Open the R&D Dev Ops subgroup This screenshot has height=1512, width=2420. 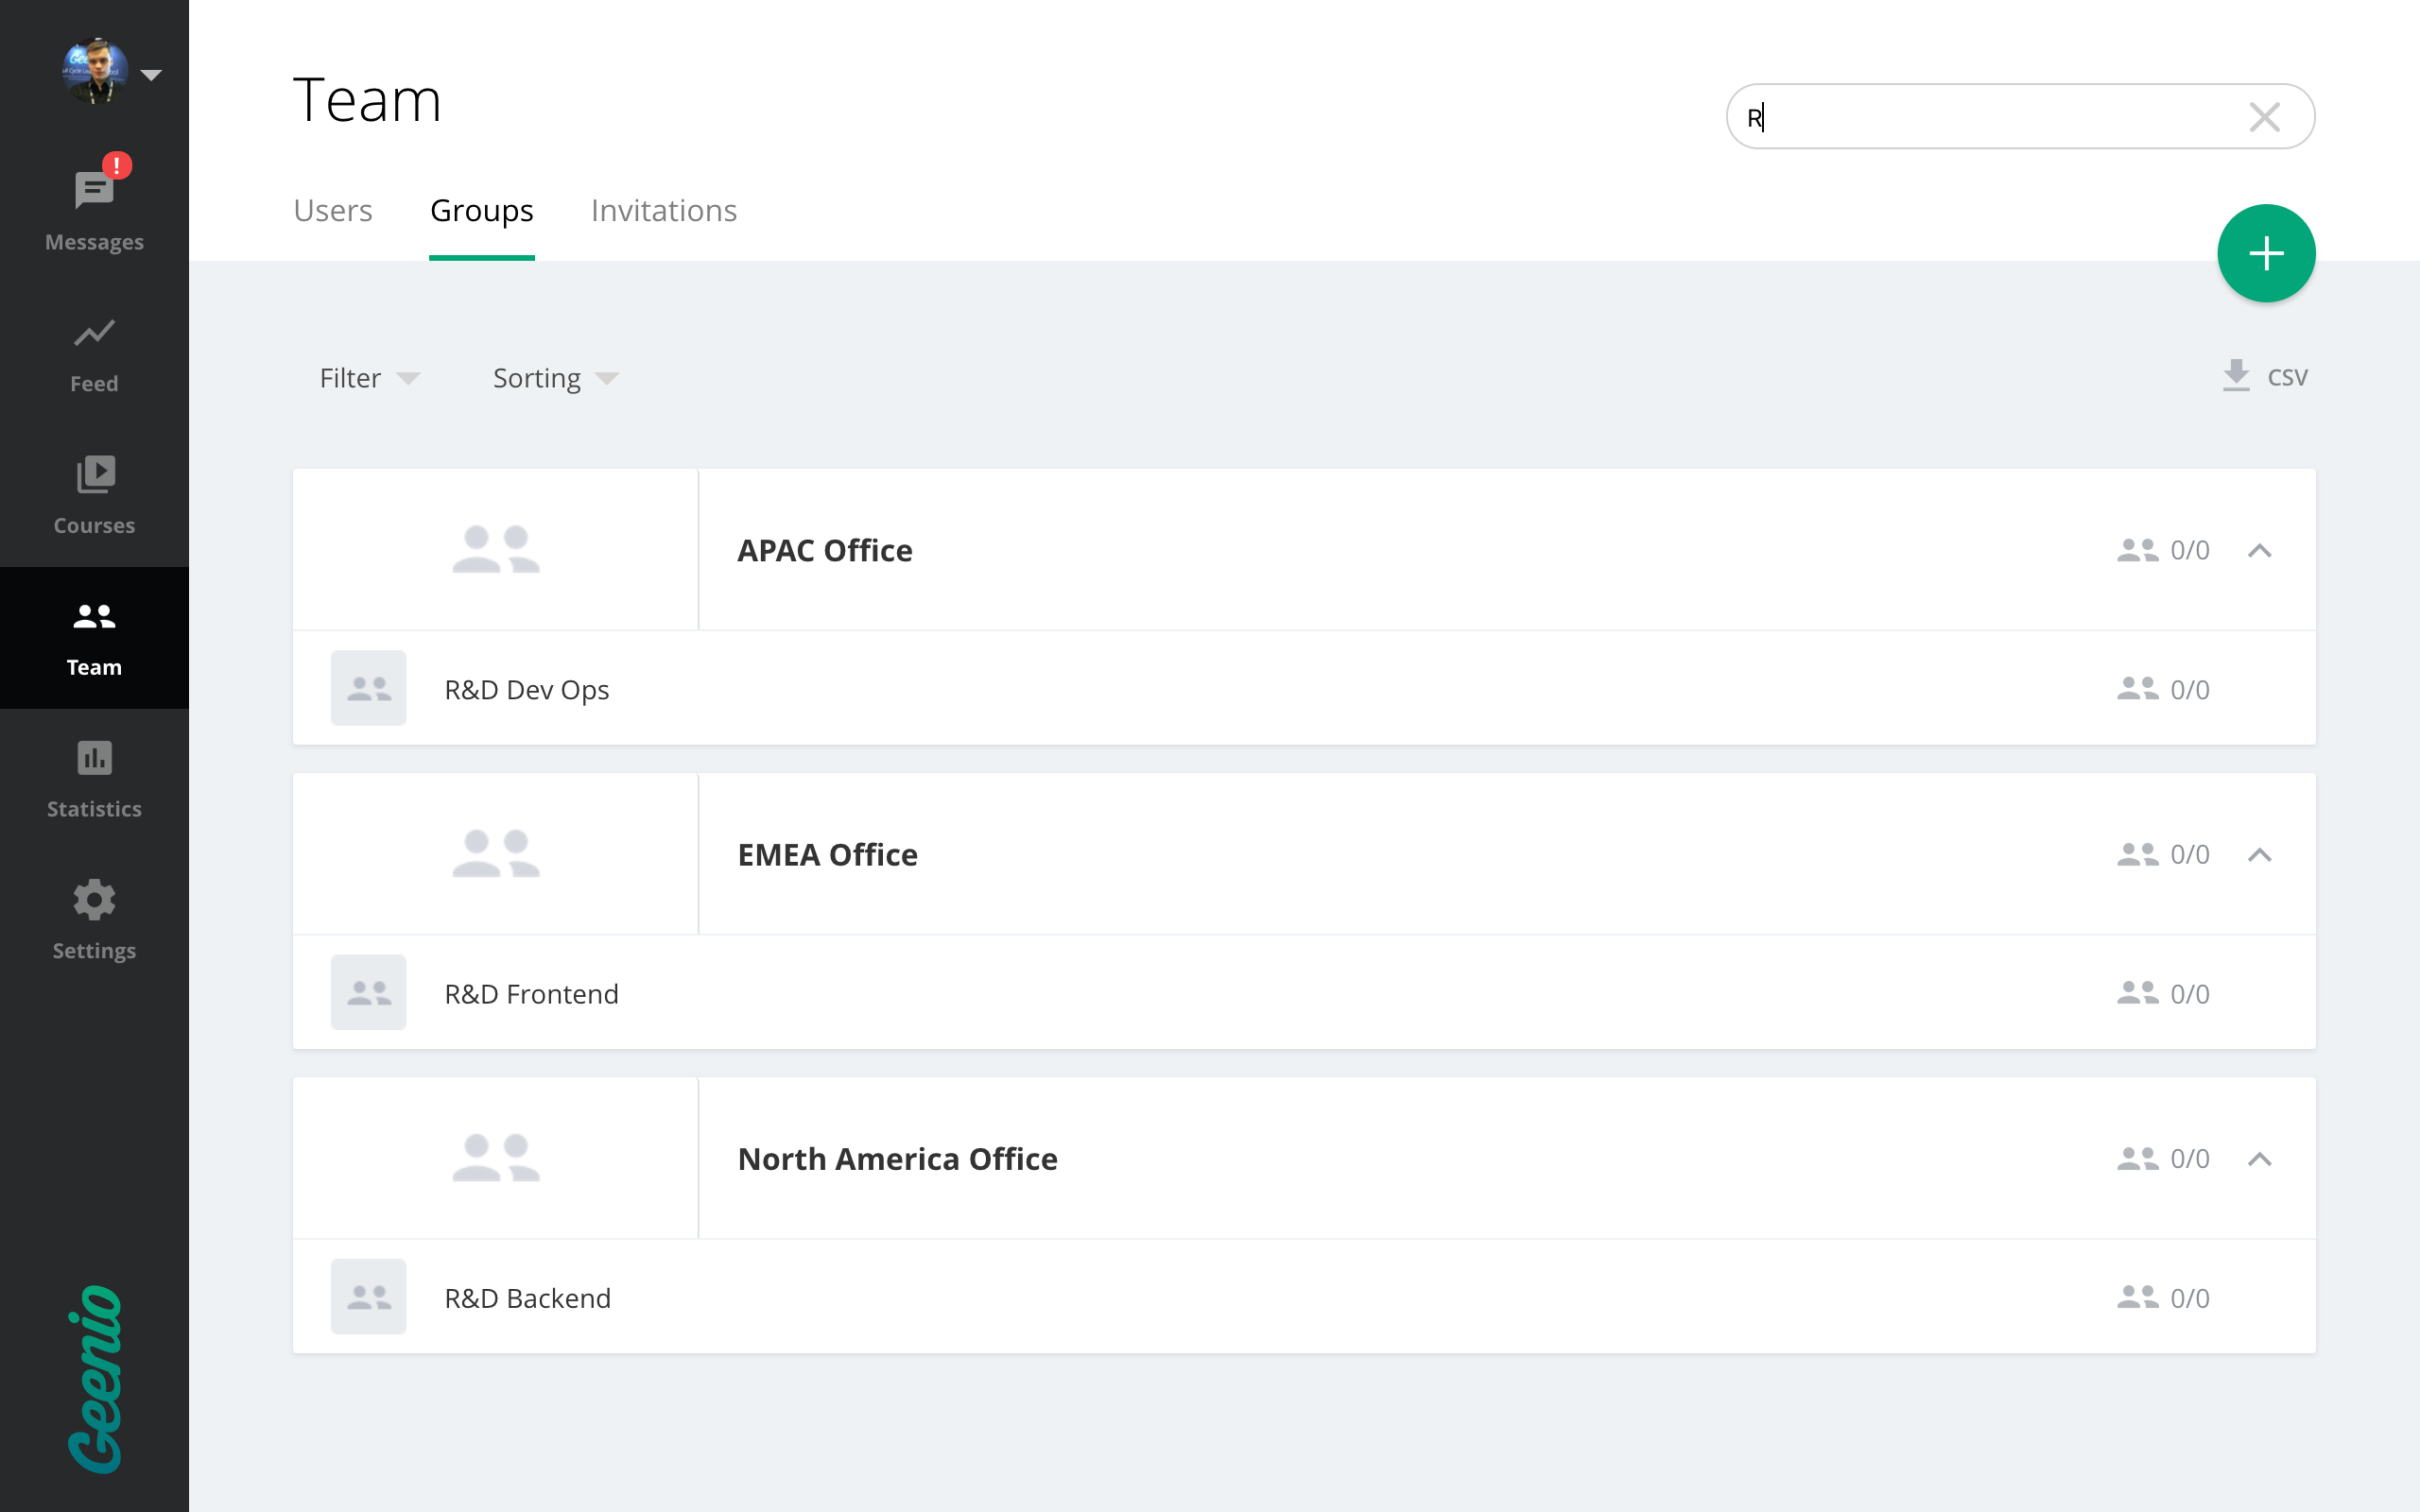[527, 690]
